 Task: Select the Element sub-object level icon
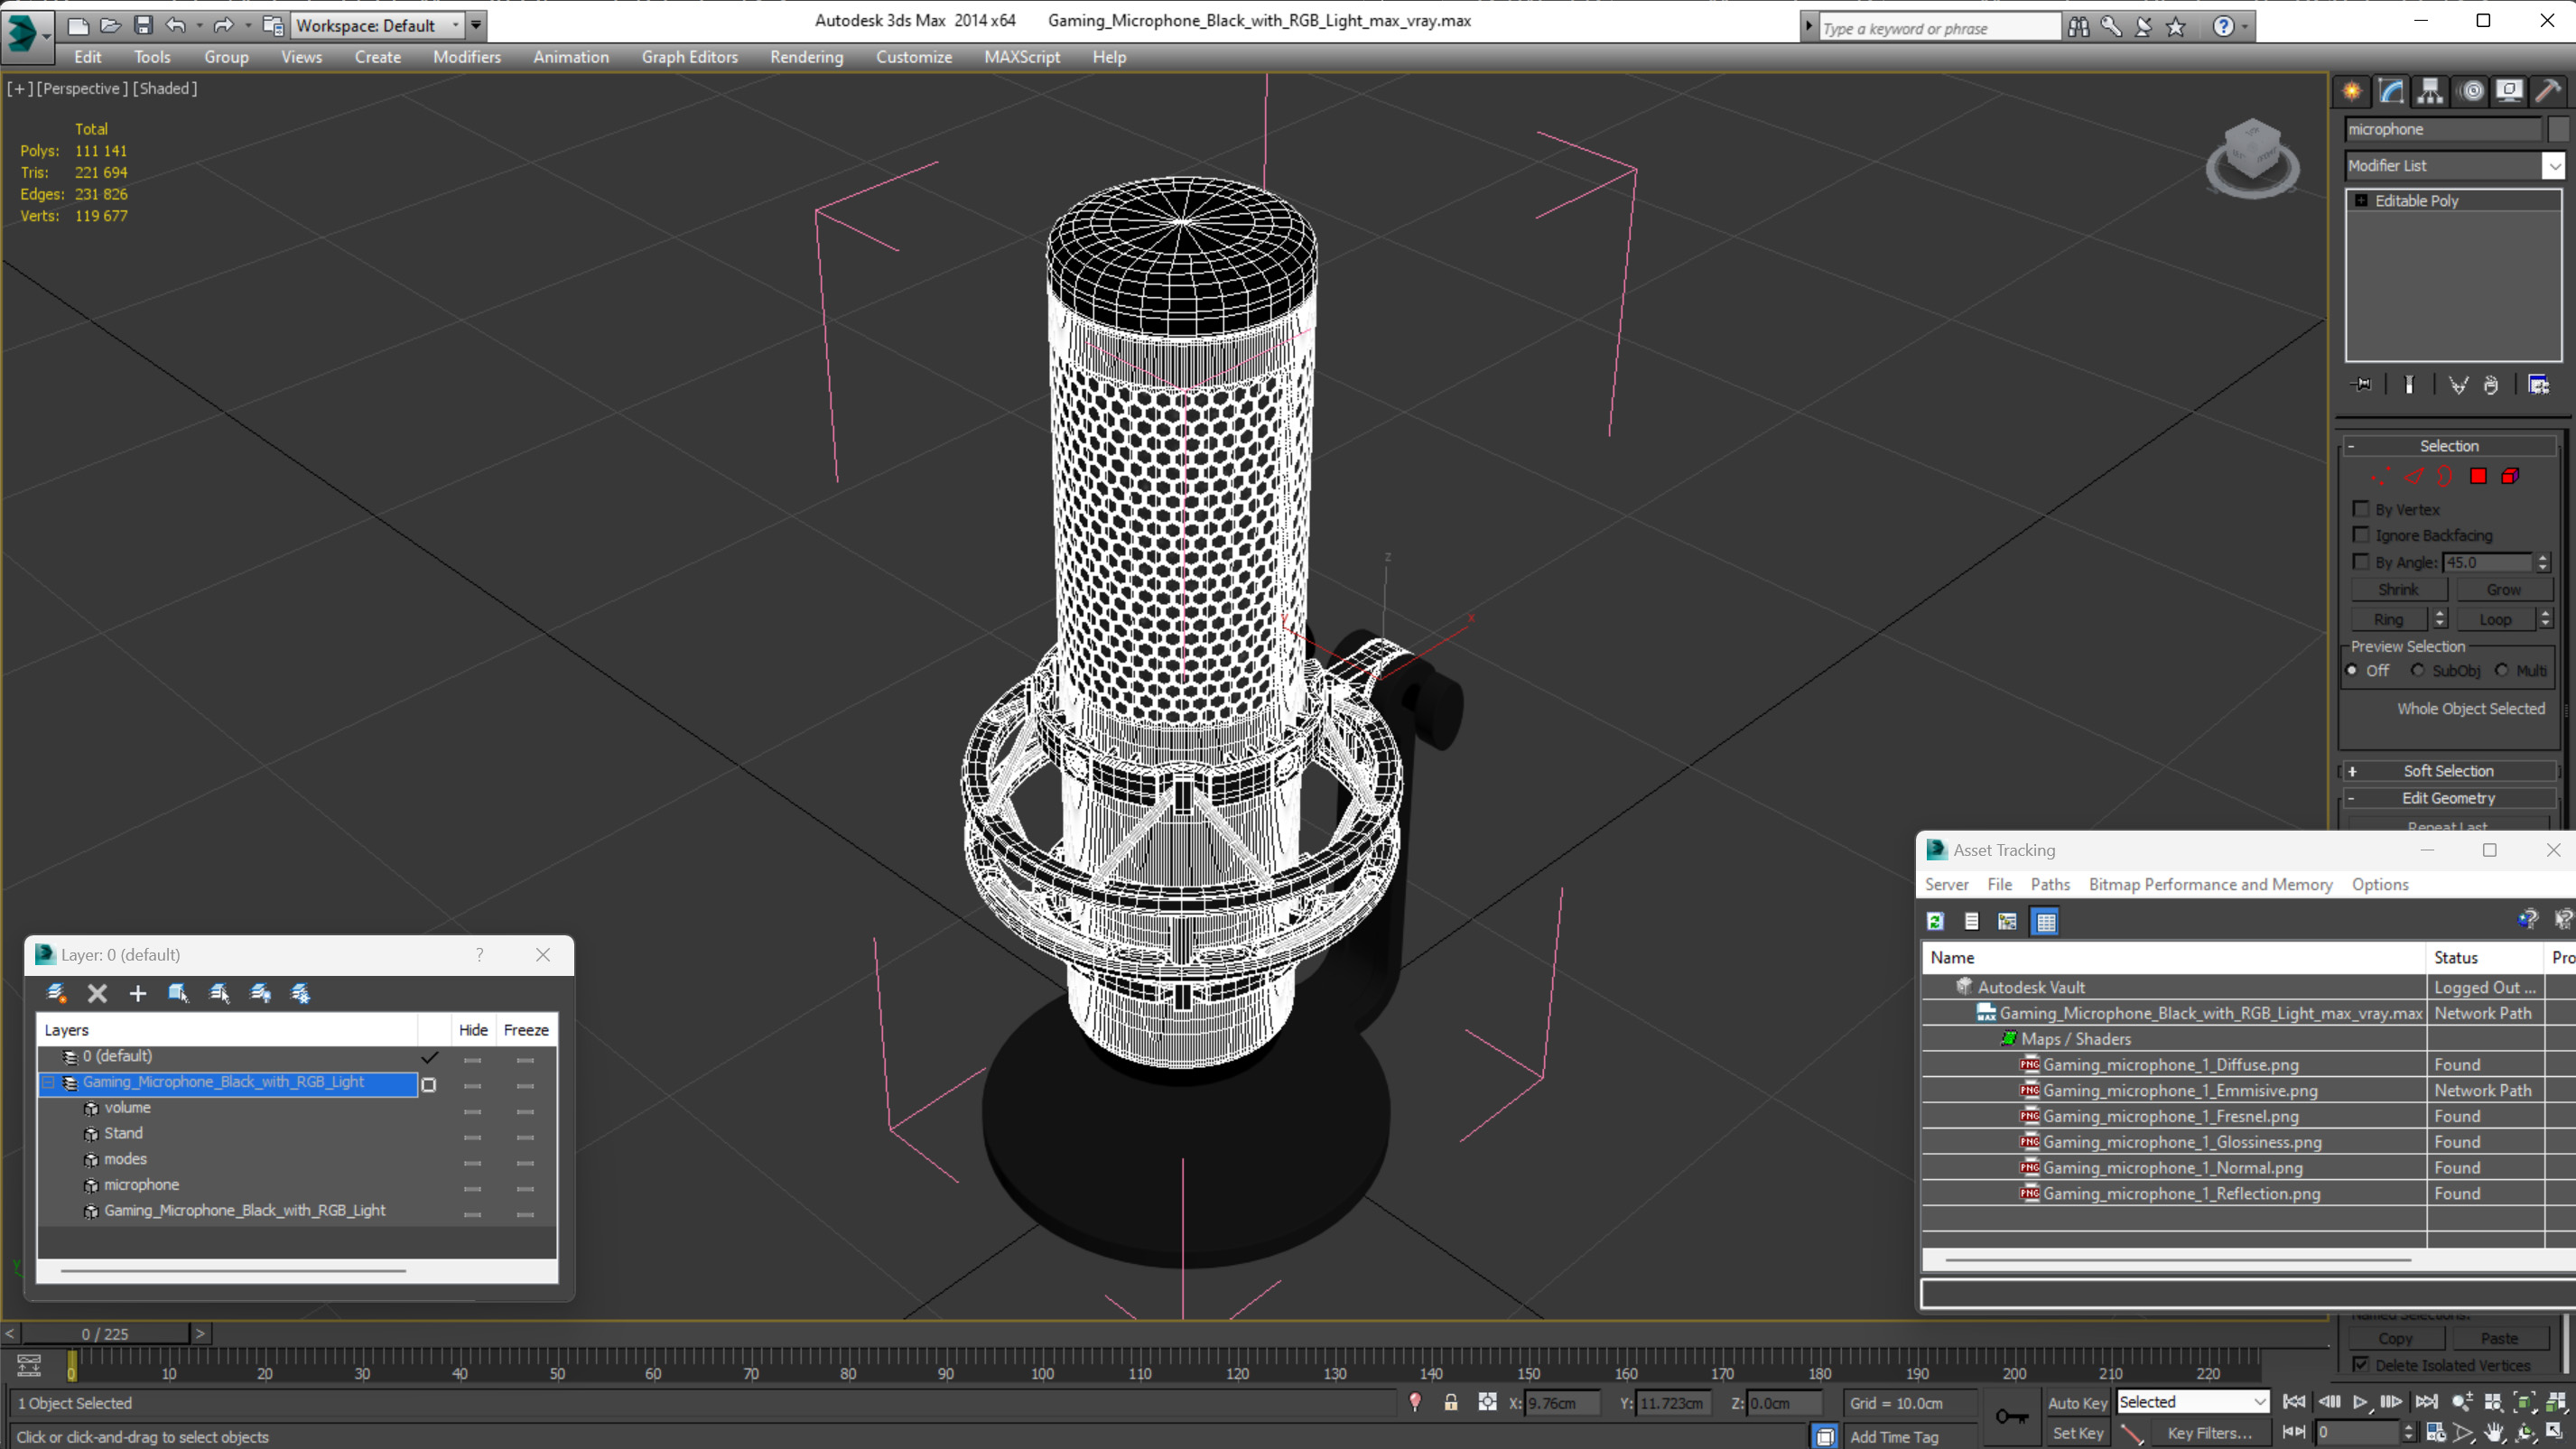pos(2511,477)
